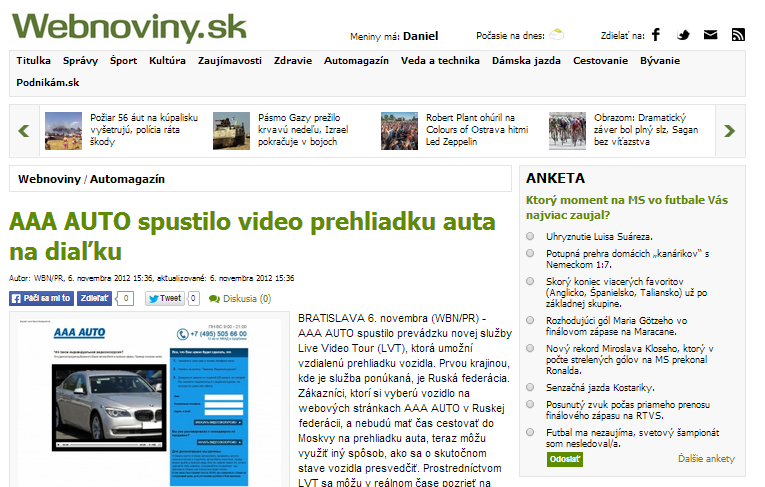The height and width of the screenshot is (487, 765).
Task: Go to previous headlines with left arrow
Action: [x=24, y=131]
